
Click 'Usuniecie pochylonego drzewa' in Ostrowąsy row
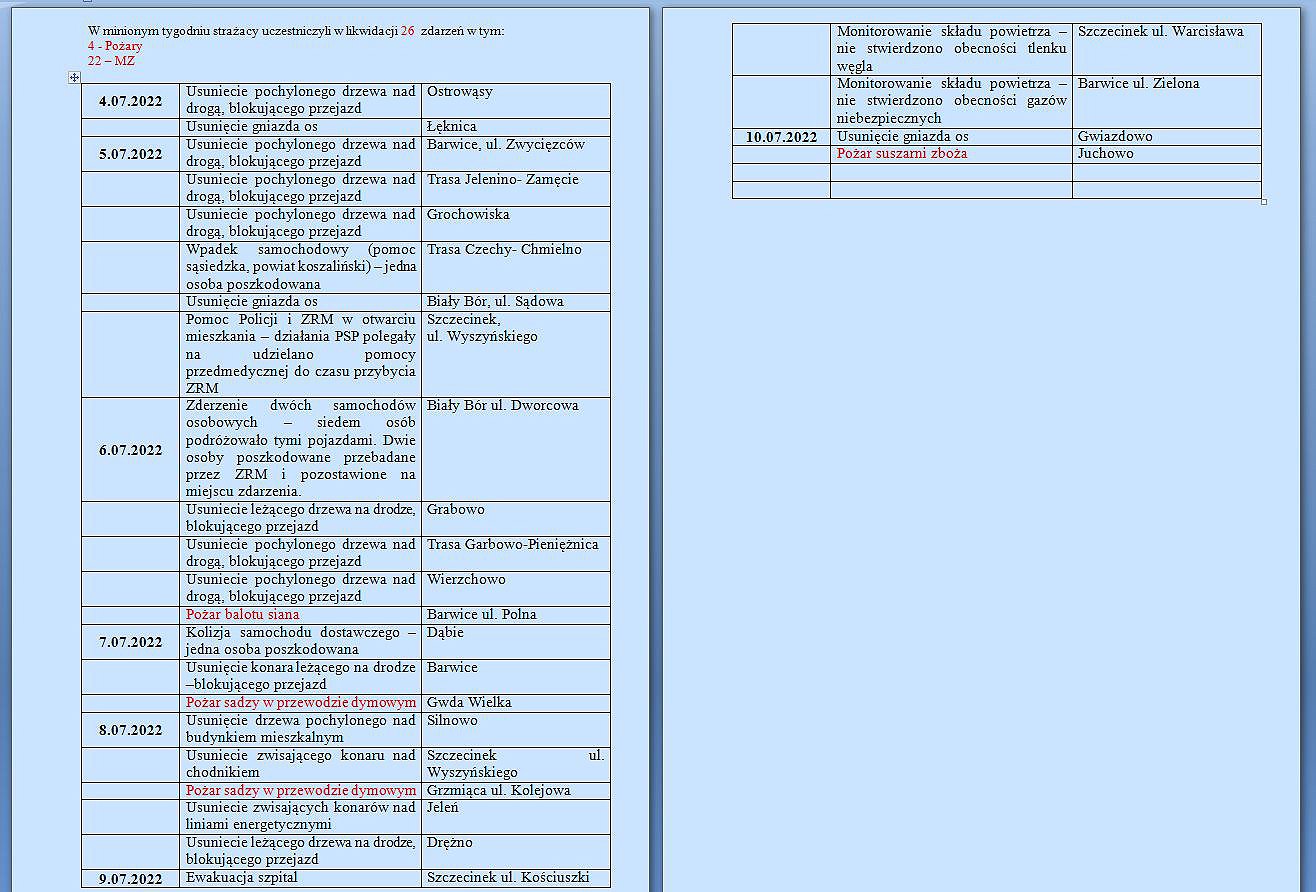(301, 101)
